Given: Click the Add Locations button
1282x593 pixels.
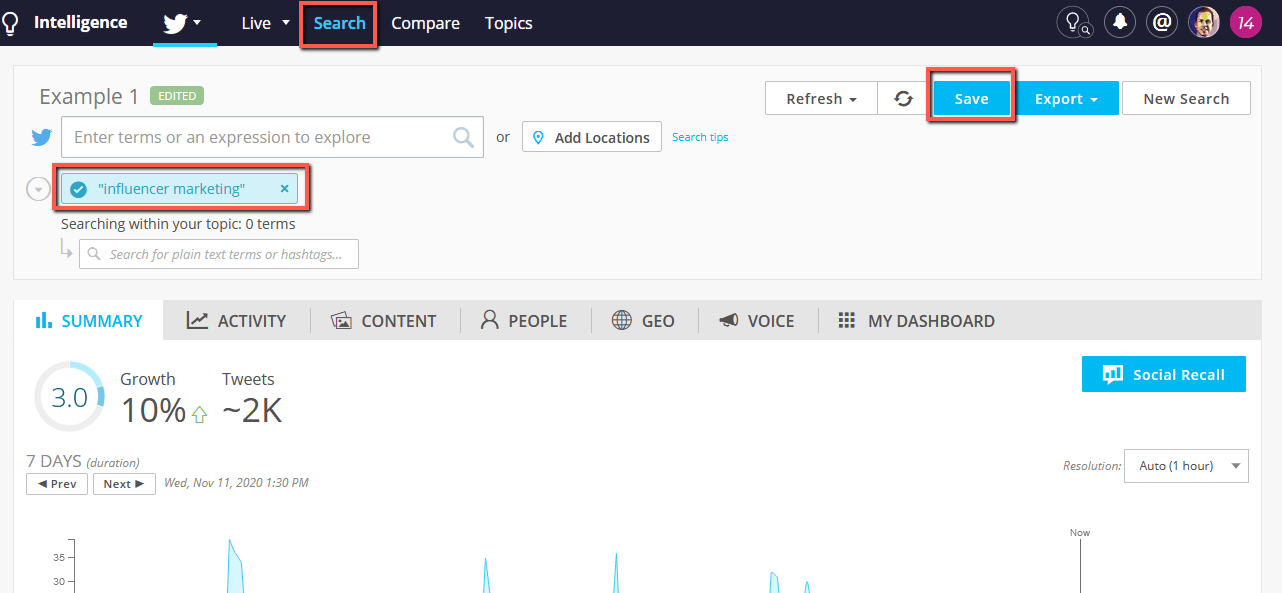Looking at the screenshot, I should [592, 137].
